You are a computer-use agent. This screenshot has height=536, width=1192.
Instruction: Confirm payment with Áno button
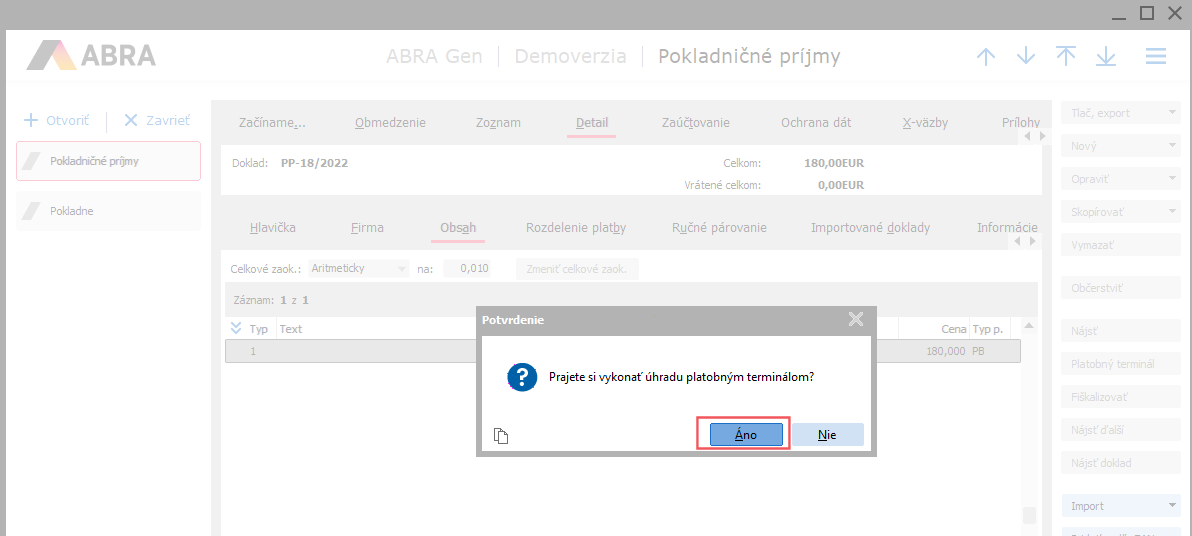click(x=746, y=435)
